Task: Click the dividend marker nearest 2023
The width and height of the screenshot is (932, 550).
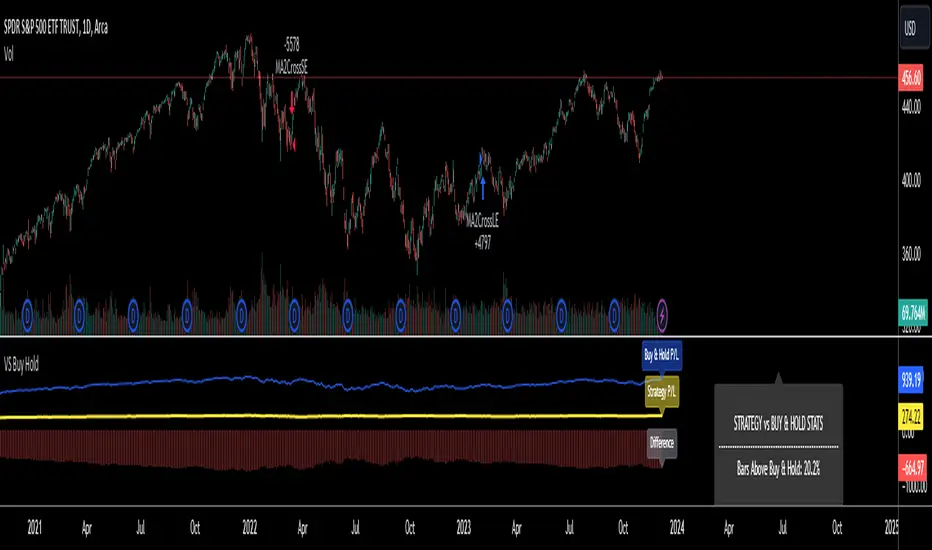Action: pyautogui.click(x=455, y=315)
